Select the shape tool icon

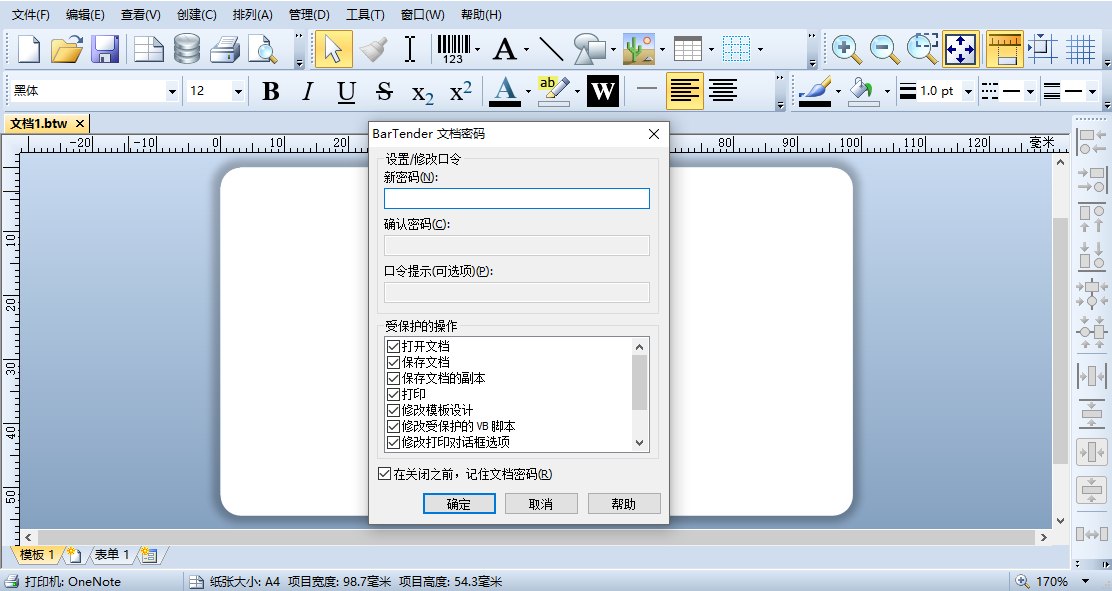pos(589,50)
